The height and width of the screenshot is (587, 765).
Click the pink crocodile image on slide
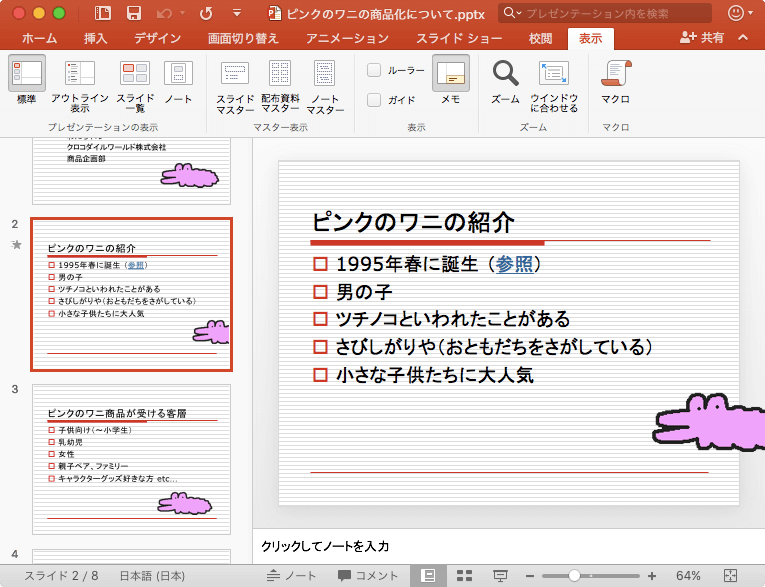(708, 422)
